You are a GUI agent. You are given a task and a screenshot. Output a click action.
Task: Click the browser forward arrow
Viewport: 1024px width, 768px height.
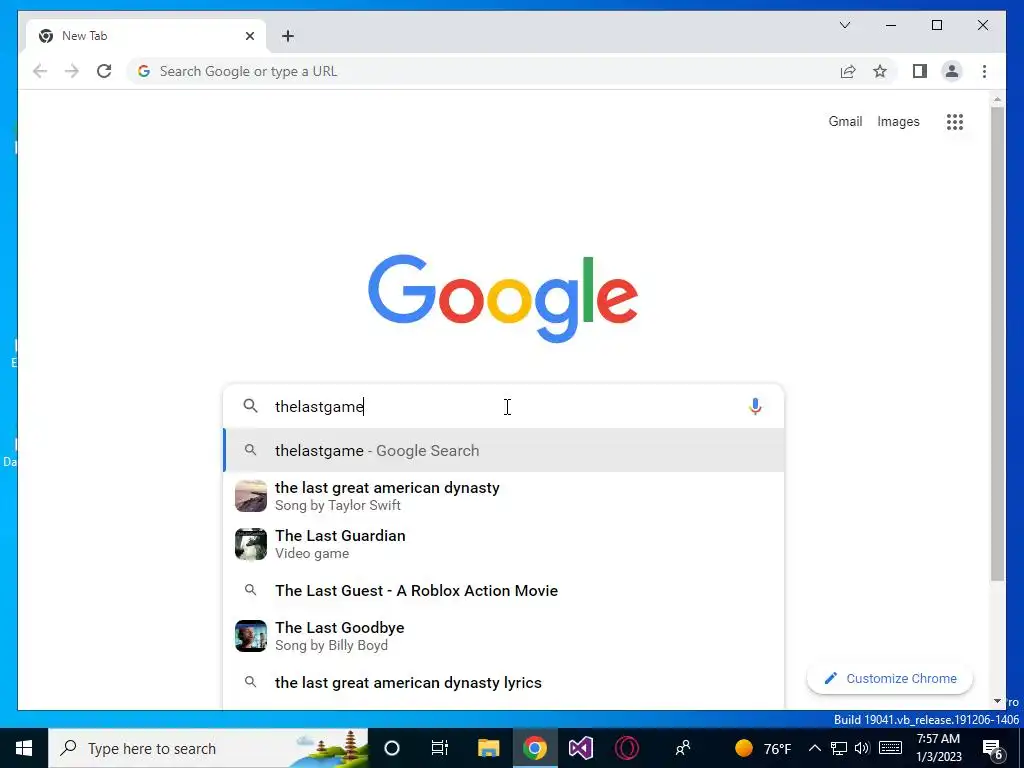click(72, 71)
